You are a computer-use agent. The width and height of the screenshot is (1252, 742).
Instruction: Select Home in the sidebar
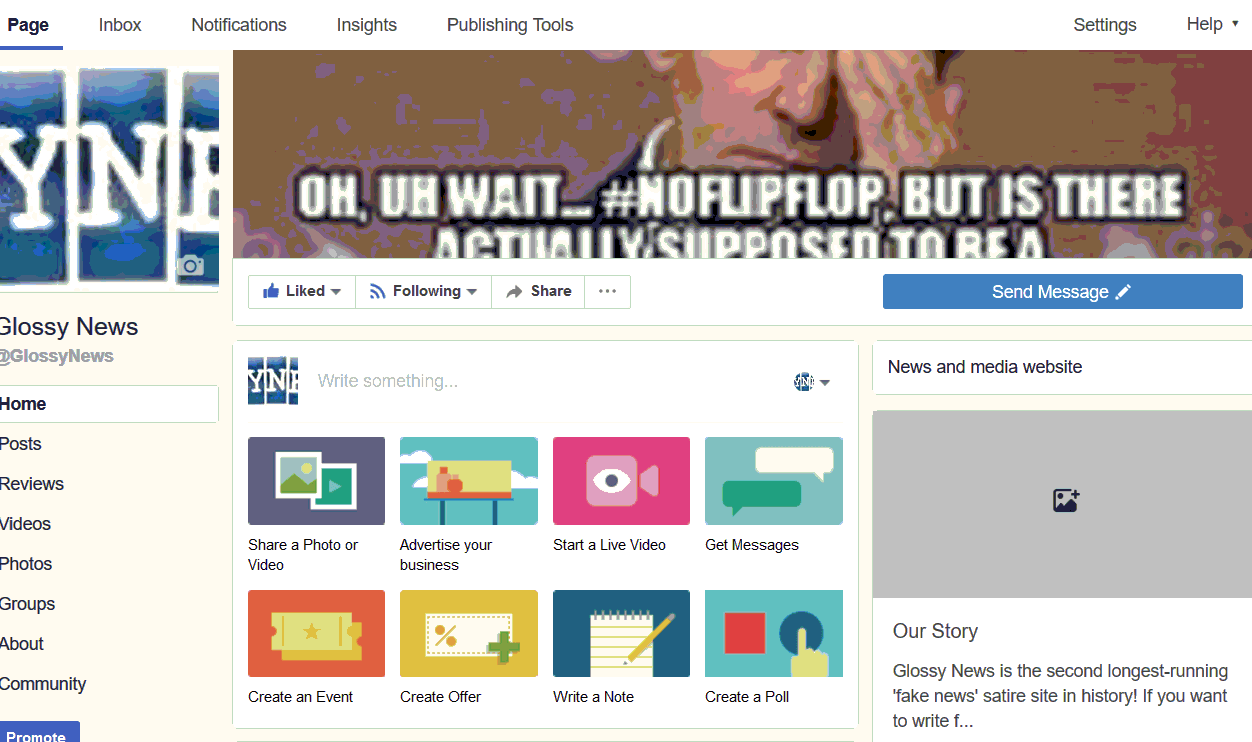click(x=109, y=404)
